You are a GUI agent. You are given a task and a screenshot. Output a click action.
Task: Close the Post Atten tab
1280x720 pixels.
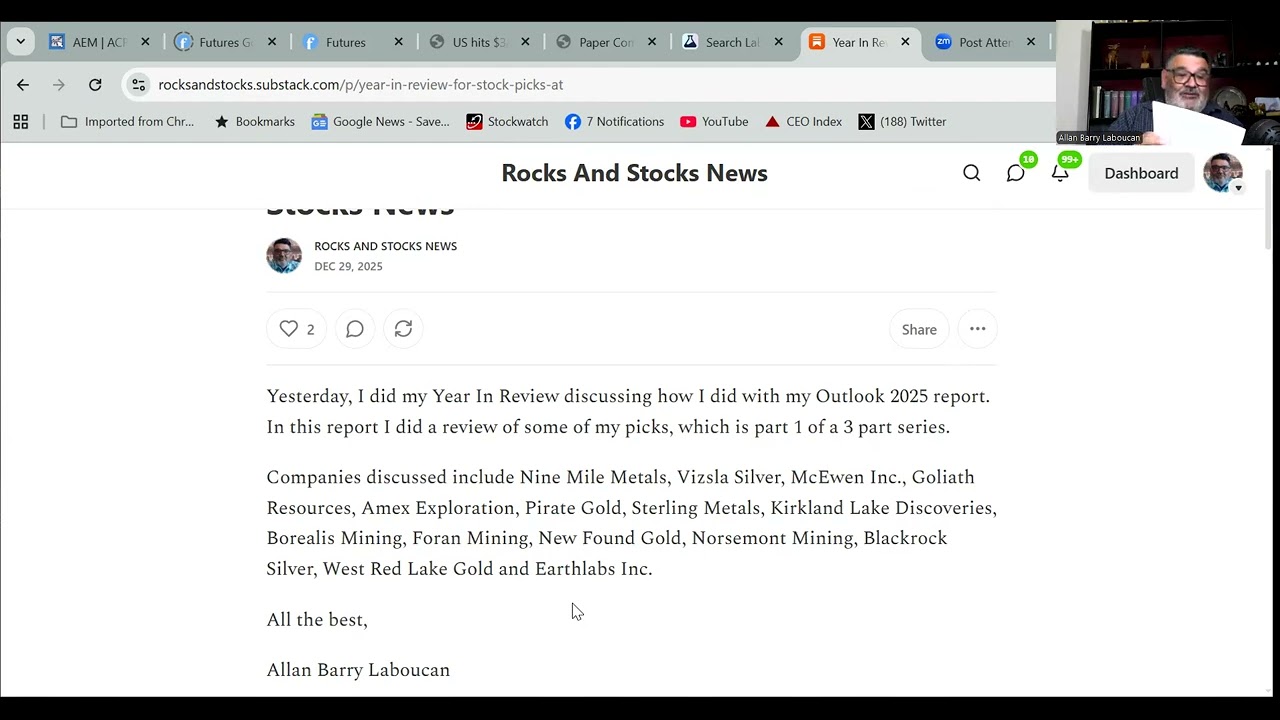click(x=1031, y=42)
